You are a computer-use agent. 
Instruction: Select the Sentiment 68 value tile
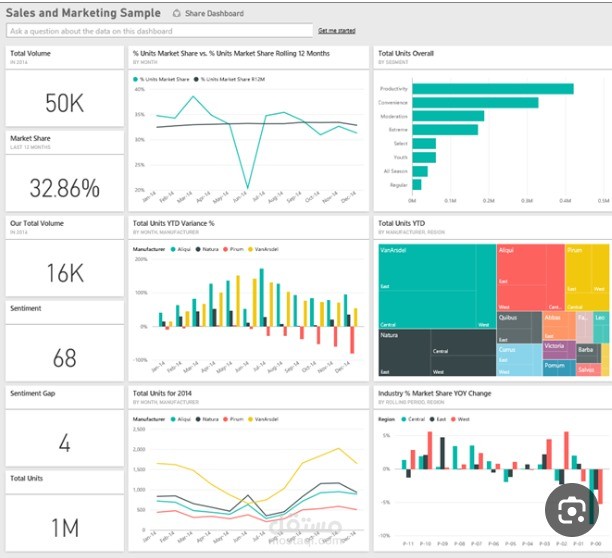click(64, 341)
